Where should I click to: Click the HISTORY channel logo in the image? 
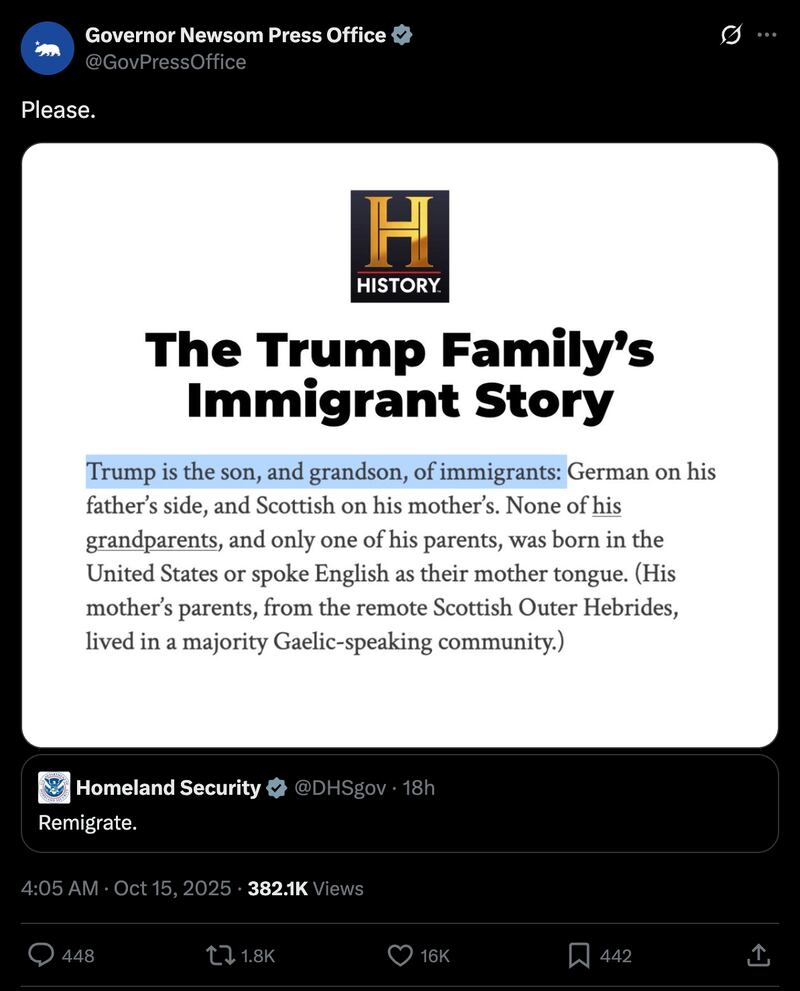(x=399, y=243)
